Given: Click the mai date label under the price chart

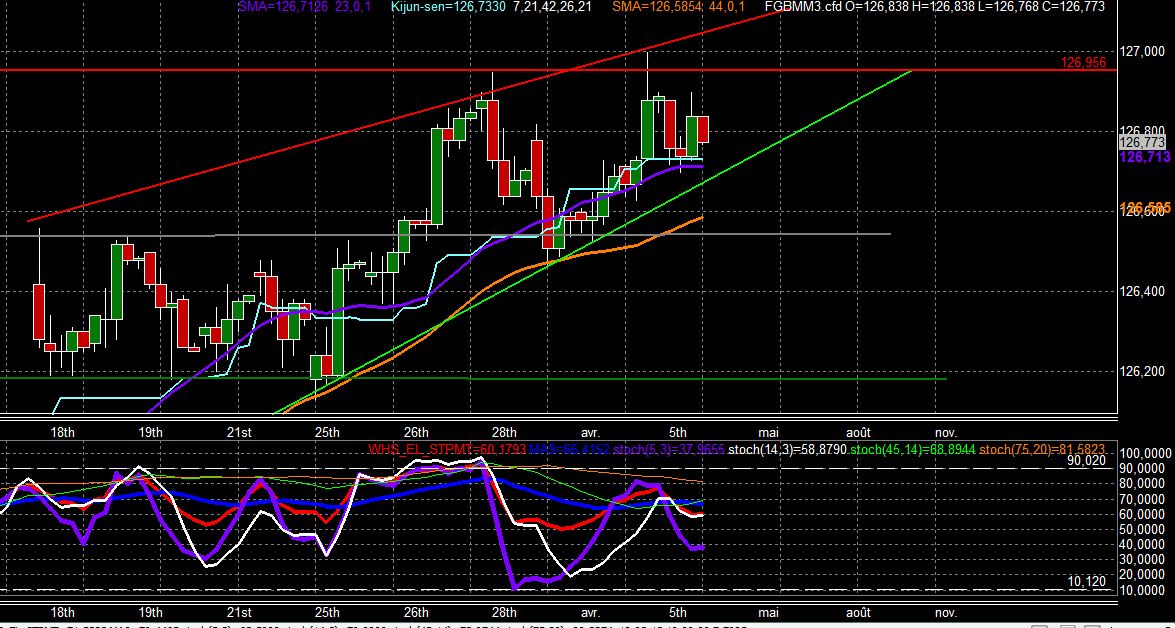Looking at the screenshot, I should coord(768,432).
